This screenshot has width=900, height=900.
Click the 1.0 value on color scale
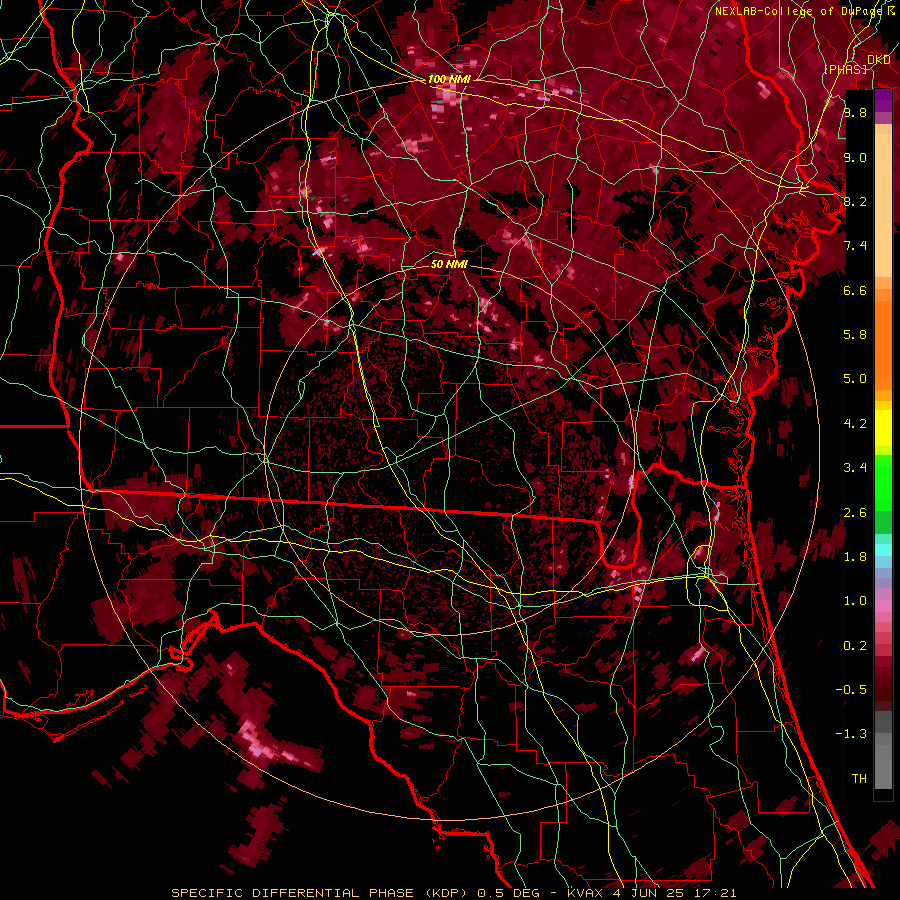tap(855, 601)
